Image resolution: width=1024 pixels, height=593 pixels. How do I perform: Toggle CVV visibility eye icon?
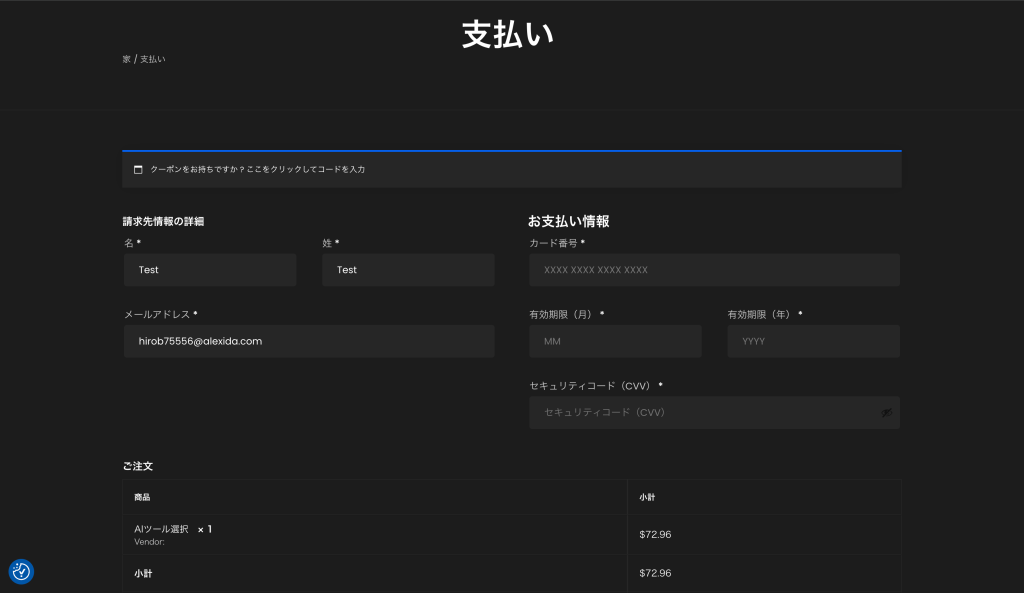pyautogui.click(x=886, y=412)
